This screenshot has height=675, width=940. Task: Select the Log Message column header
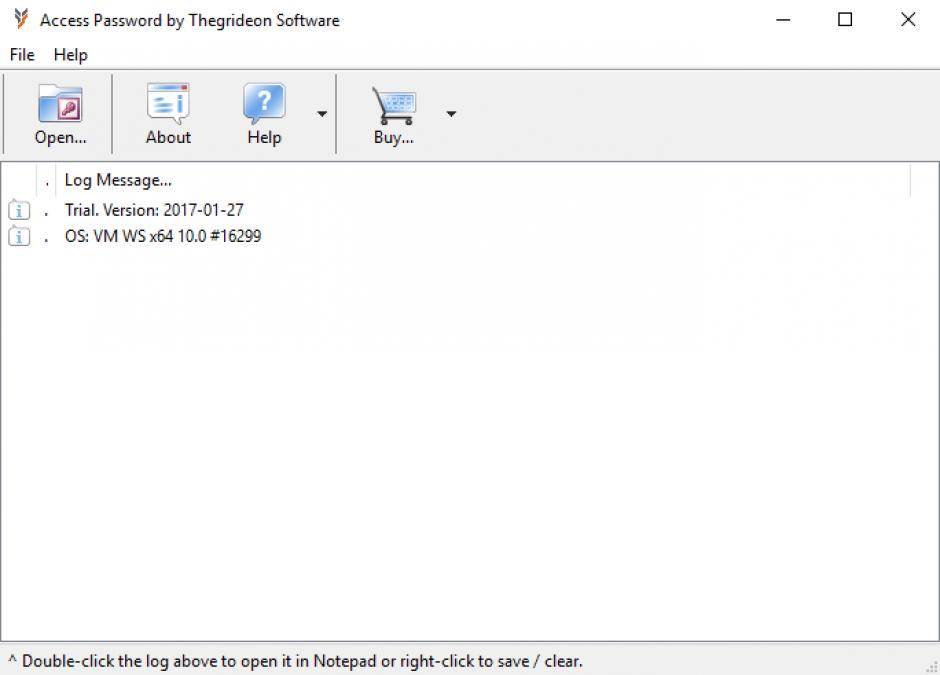pos(483,180)
